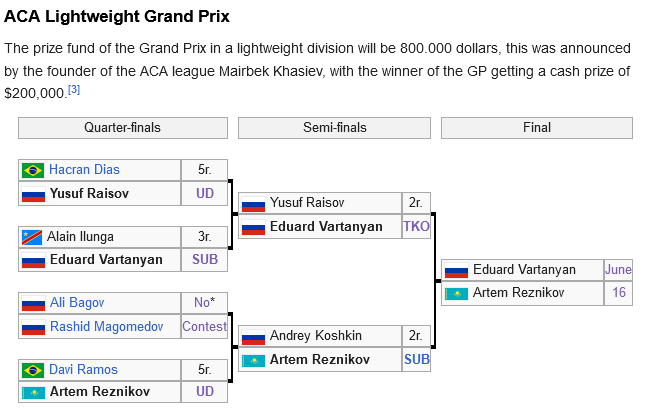Click DR Congo flag beside Alain Ilunga
Viewport: 652px width, 417px height.
coord(32,237)
